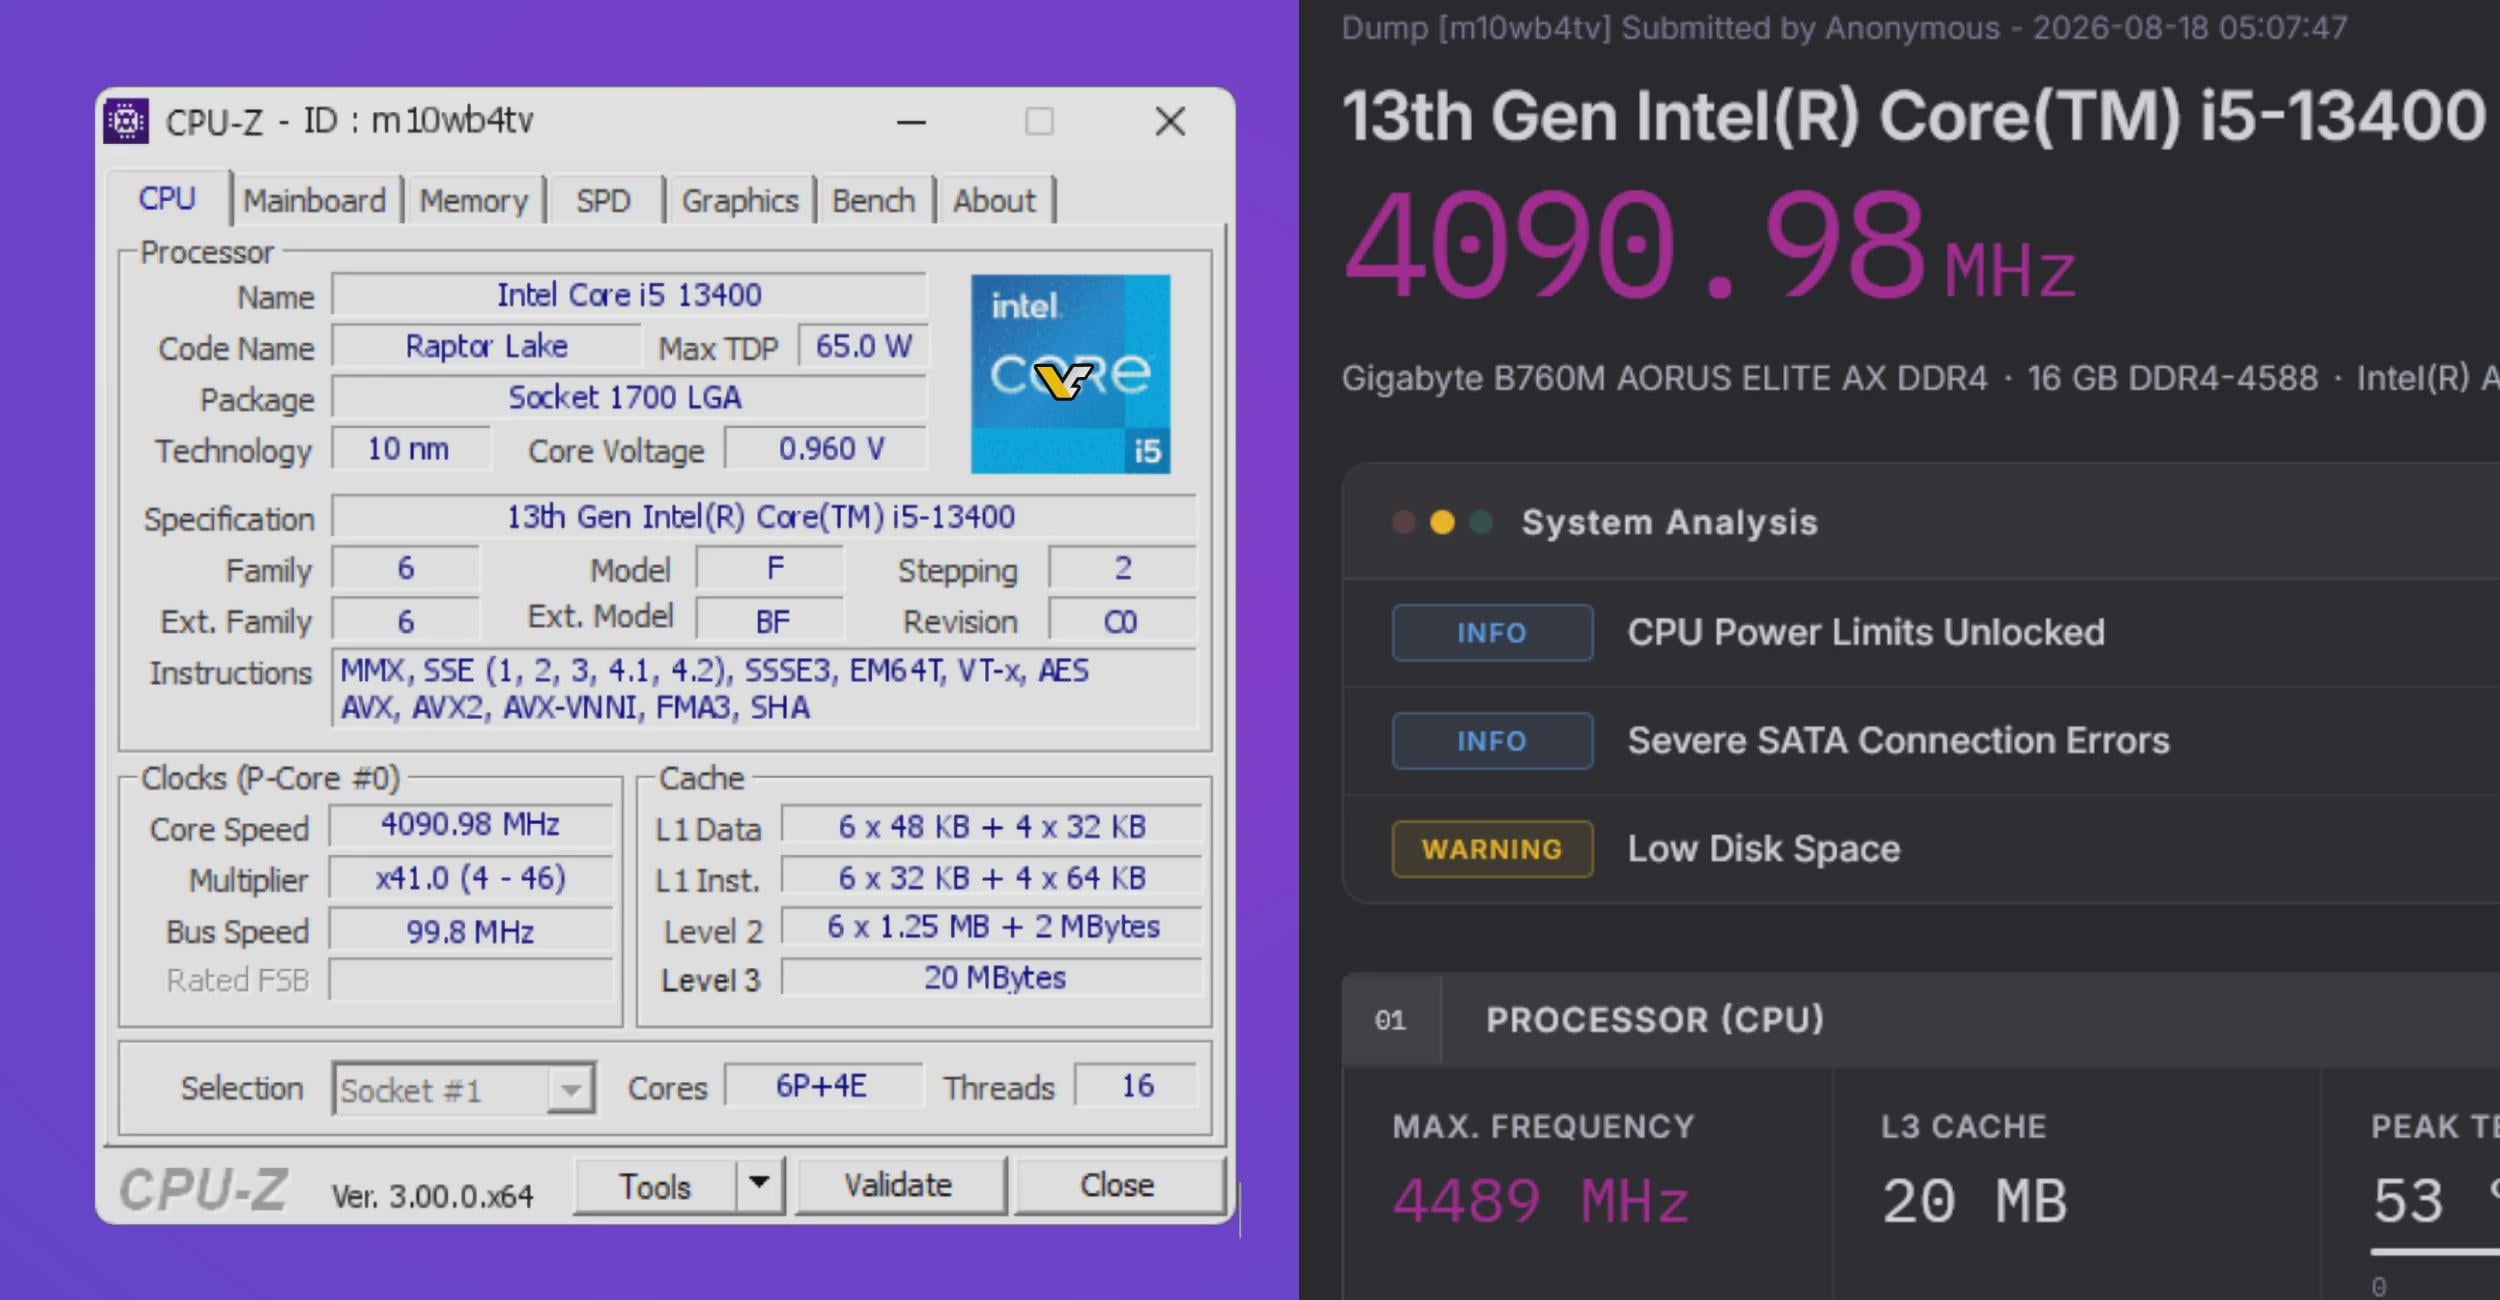Click the 'PROCESSOR (CPU)' section header
This screenshot has width=2500, height=1300.
point(1655,1020)
